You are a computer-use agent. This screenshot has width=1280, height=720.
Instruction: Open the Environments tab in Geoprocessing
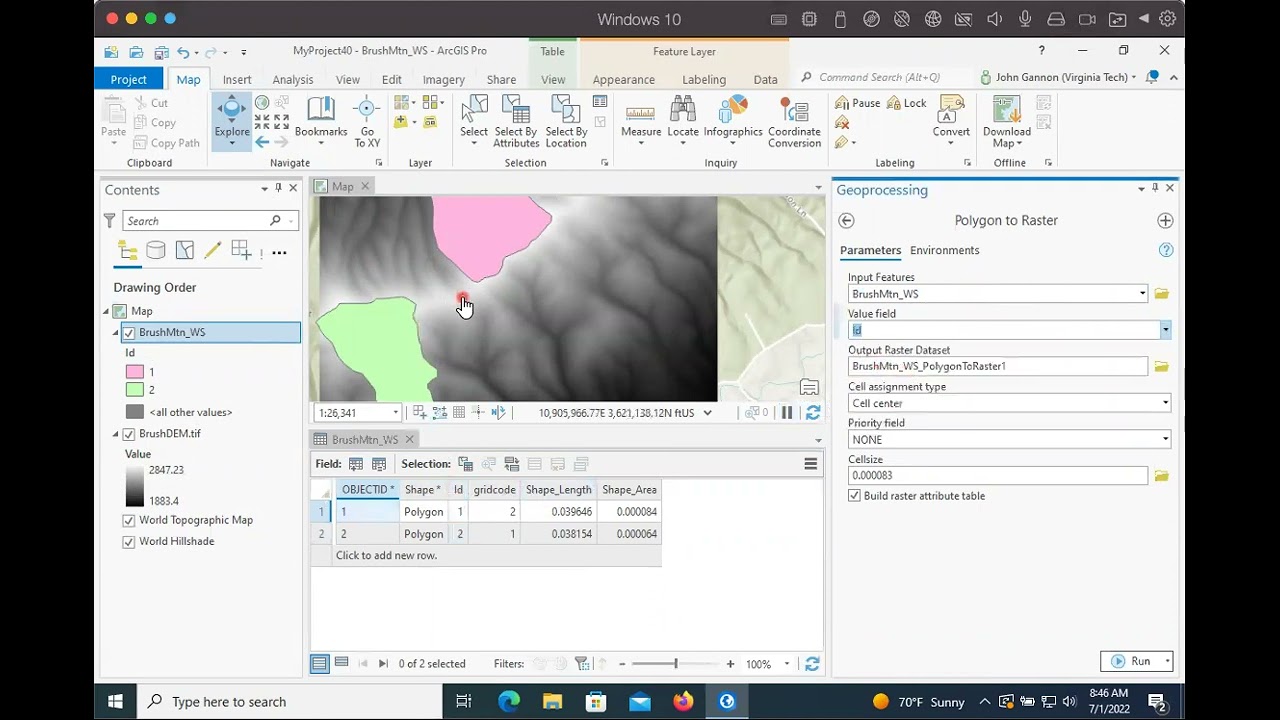944,250
